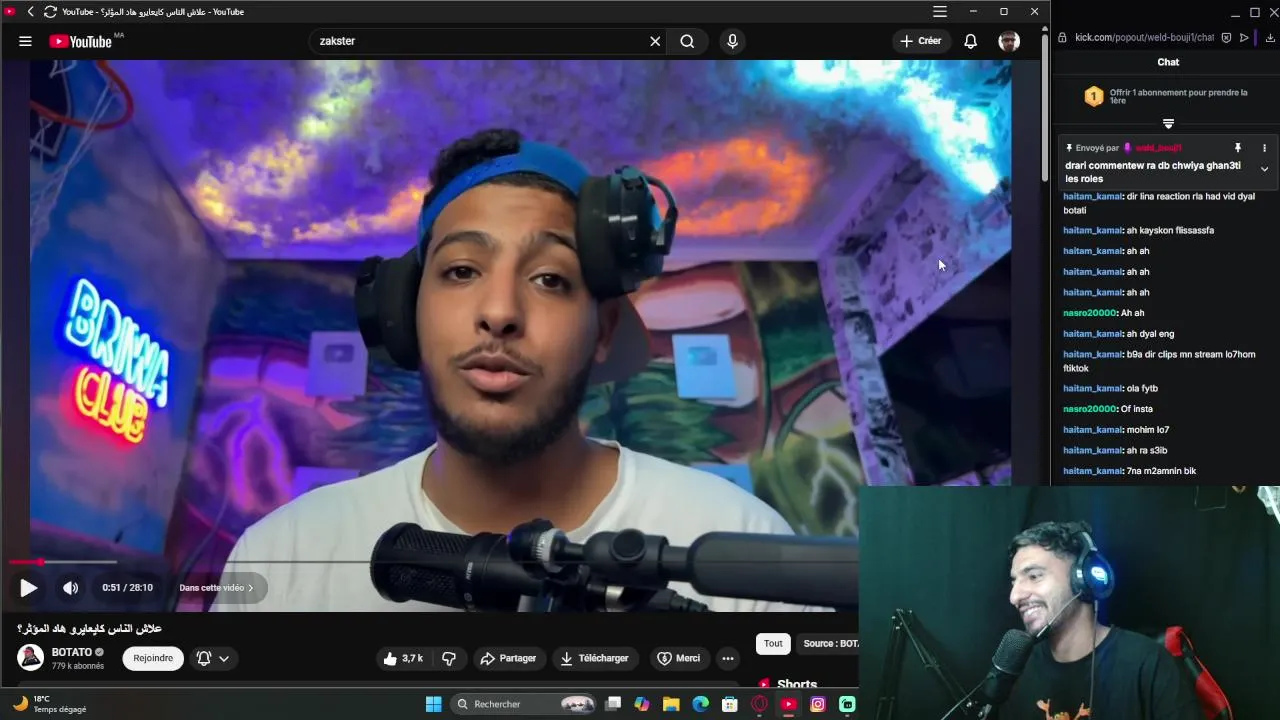The height and width of the screenshot is (720, 1280).
Task: Open pinned message three-dot options
Action: (x=1264, y=148)
